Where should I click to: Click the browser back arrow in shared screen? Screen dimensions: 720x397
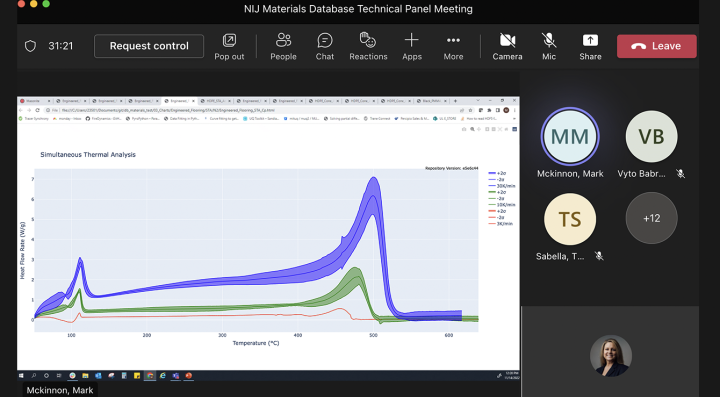(21, 110)
